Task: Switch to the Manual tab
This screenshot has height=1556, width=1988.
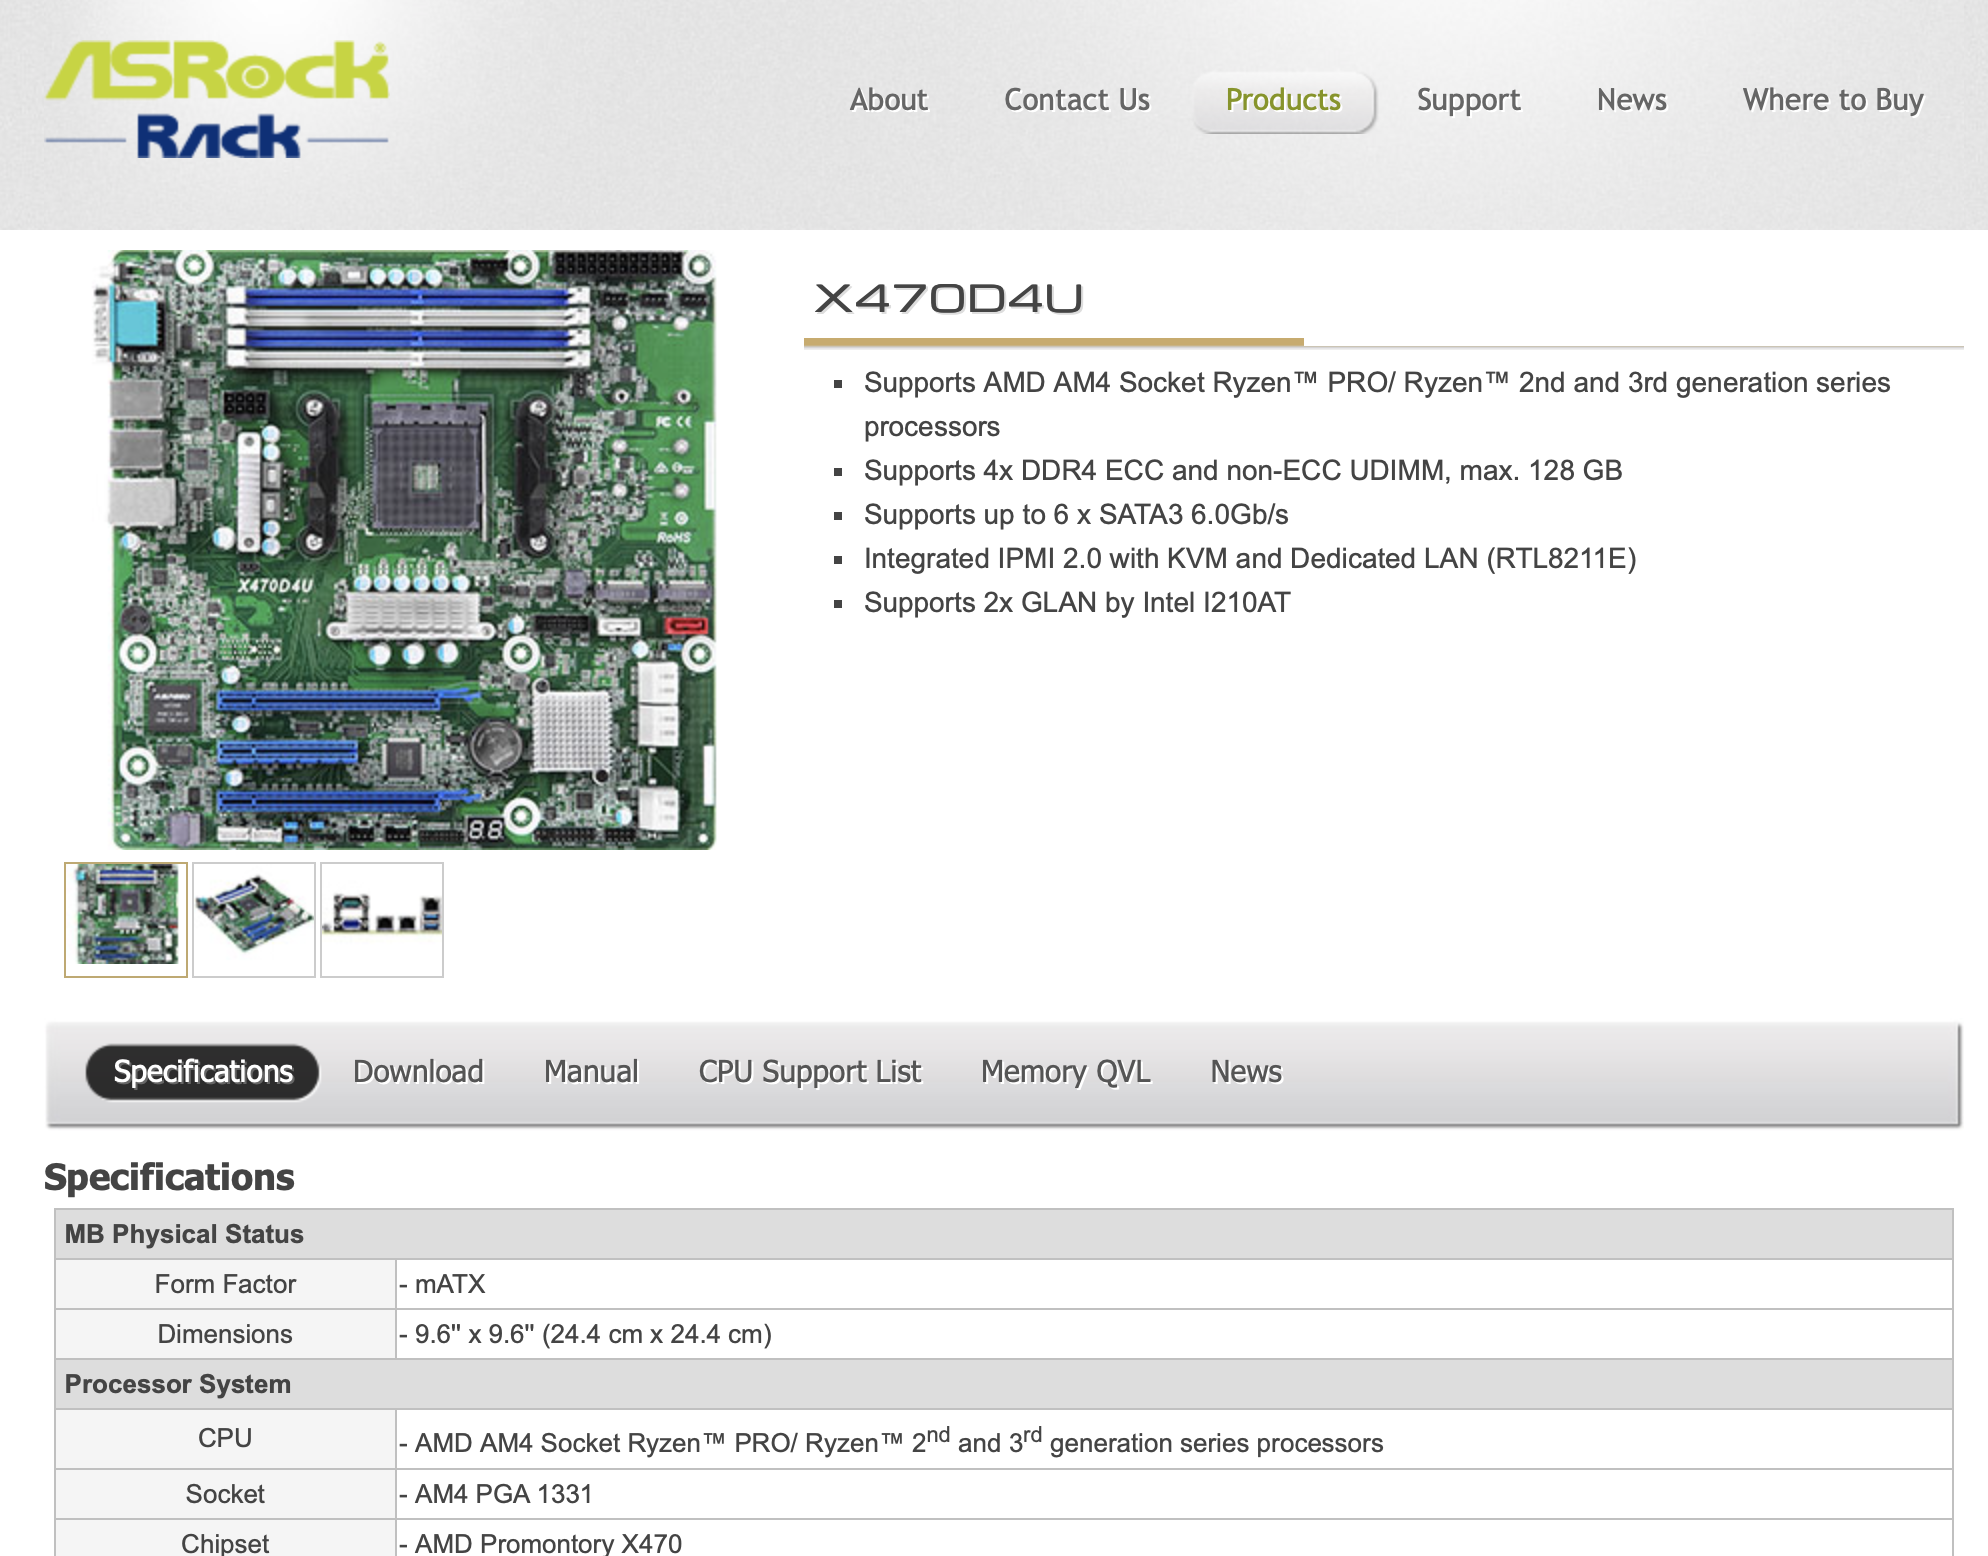Action: coord(591,1072)
